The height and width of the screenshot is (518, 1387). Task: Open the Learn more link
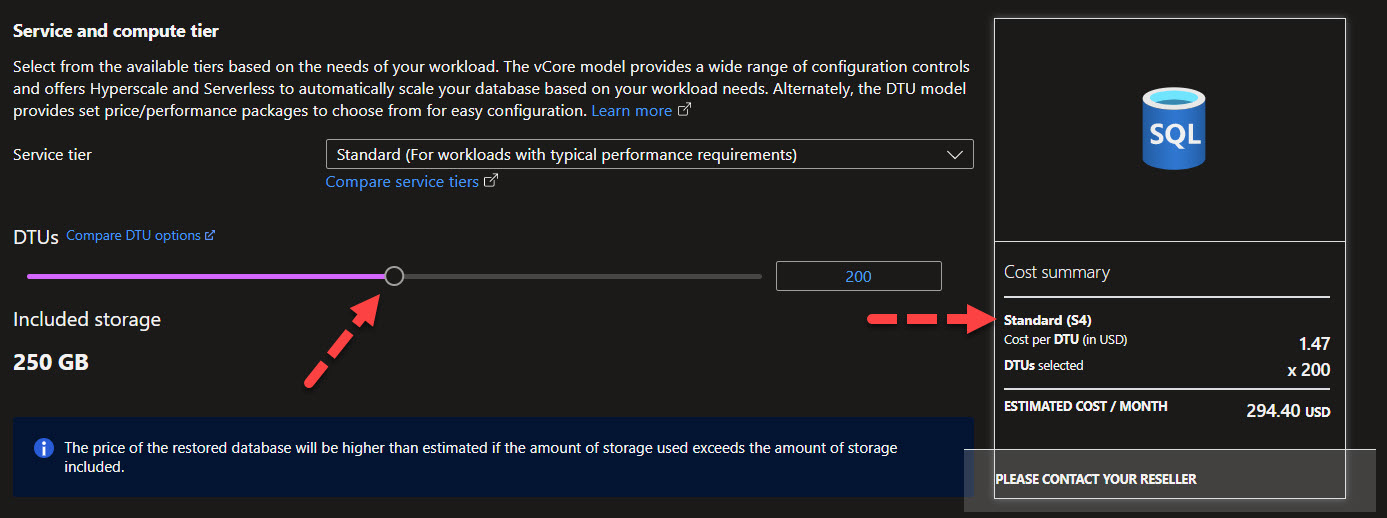[631, 111]
